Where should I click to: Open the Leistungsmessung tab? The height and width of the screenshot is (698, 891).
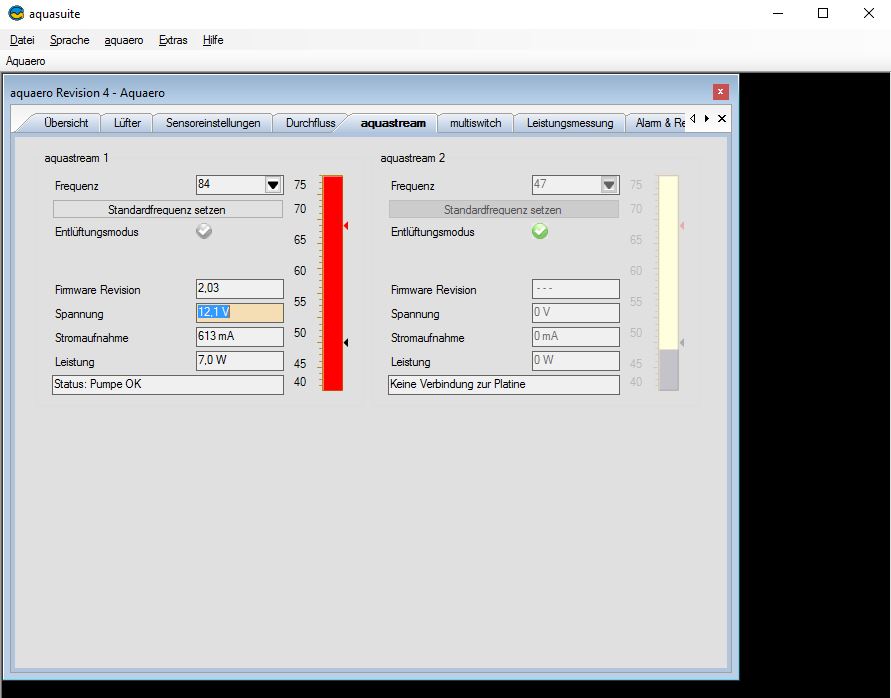click(x=570, y=123)
